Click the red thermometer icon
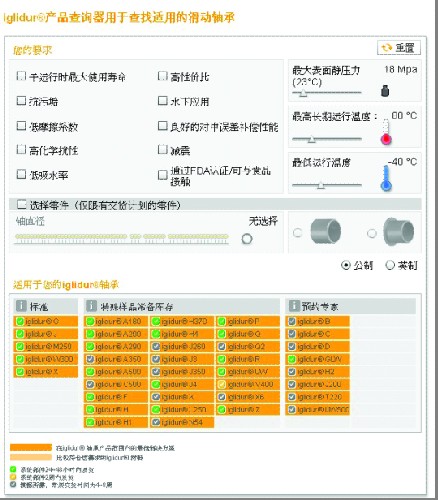Image resolution: width=438 pixels, height=500 pixels. [386, 132]
